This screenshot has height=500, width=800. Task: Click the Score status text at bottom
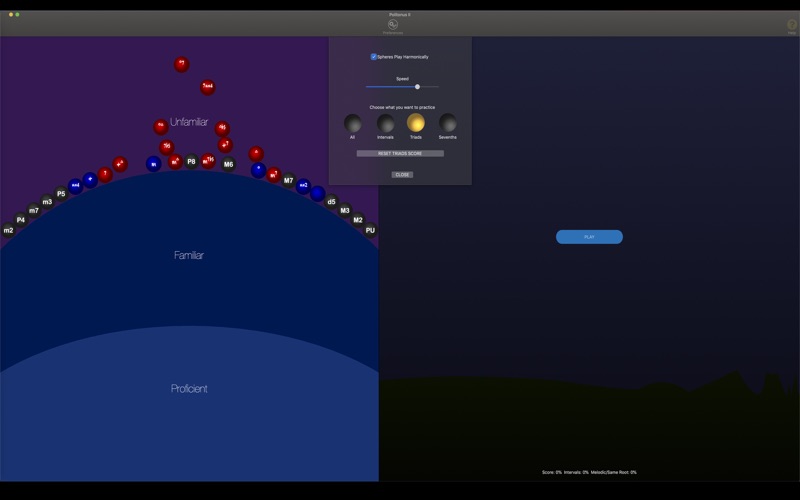click(589, 472)
